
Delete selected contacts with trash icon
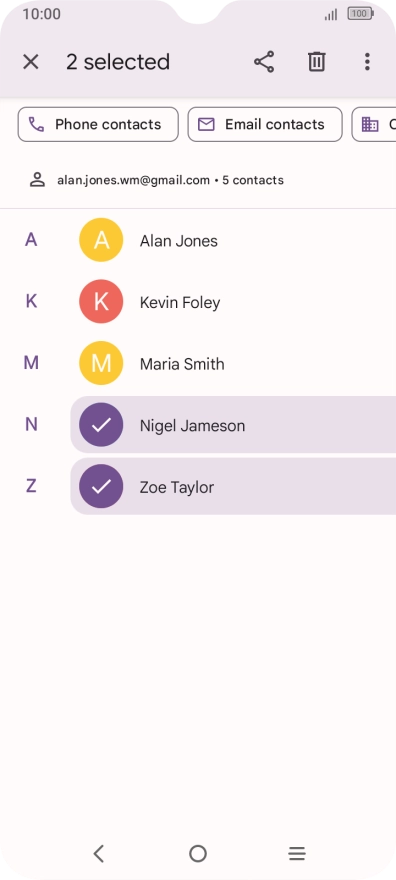317,62
